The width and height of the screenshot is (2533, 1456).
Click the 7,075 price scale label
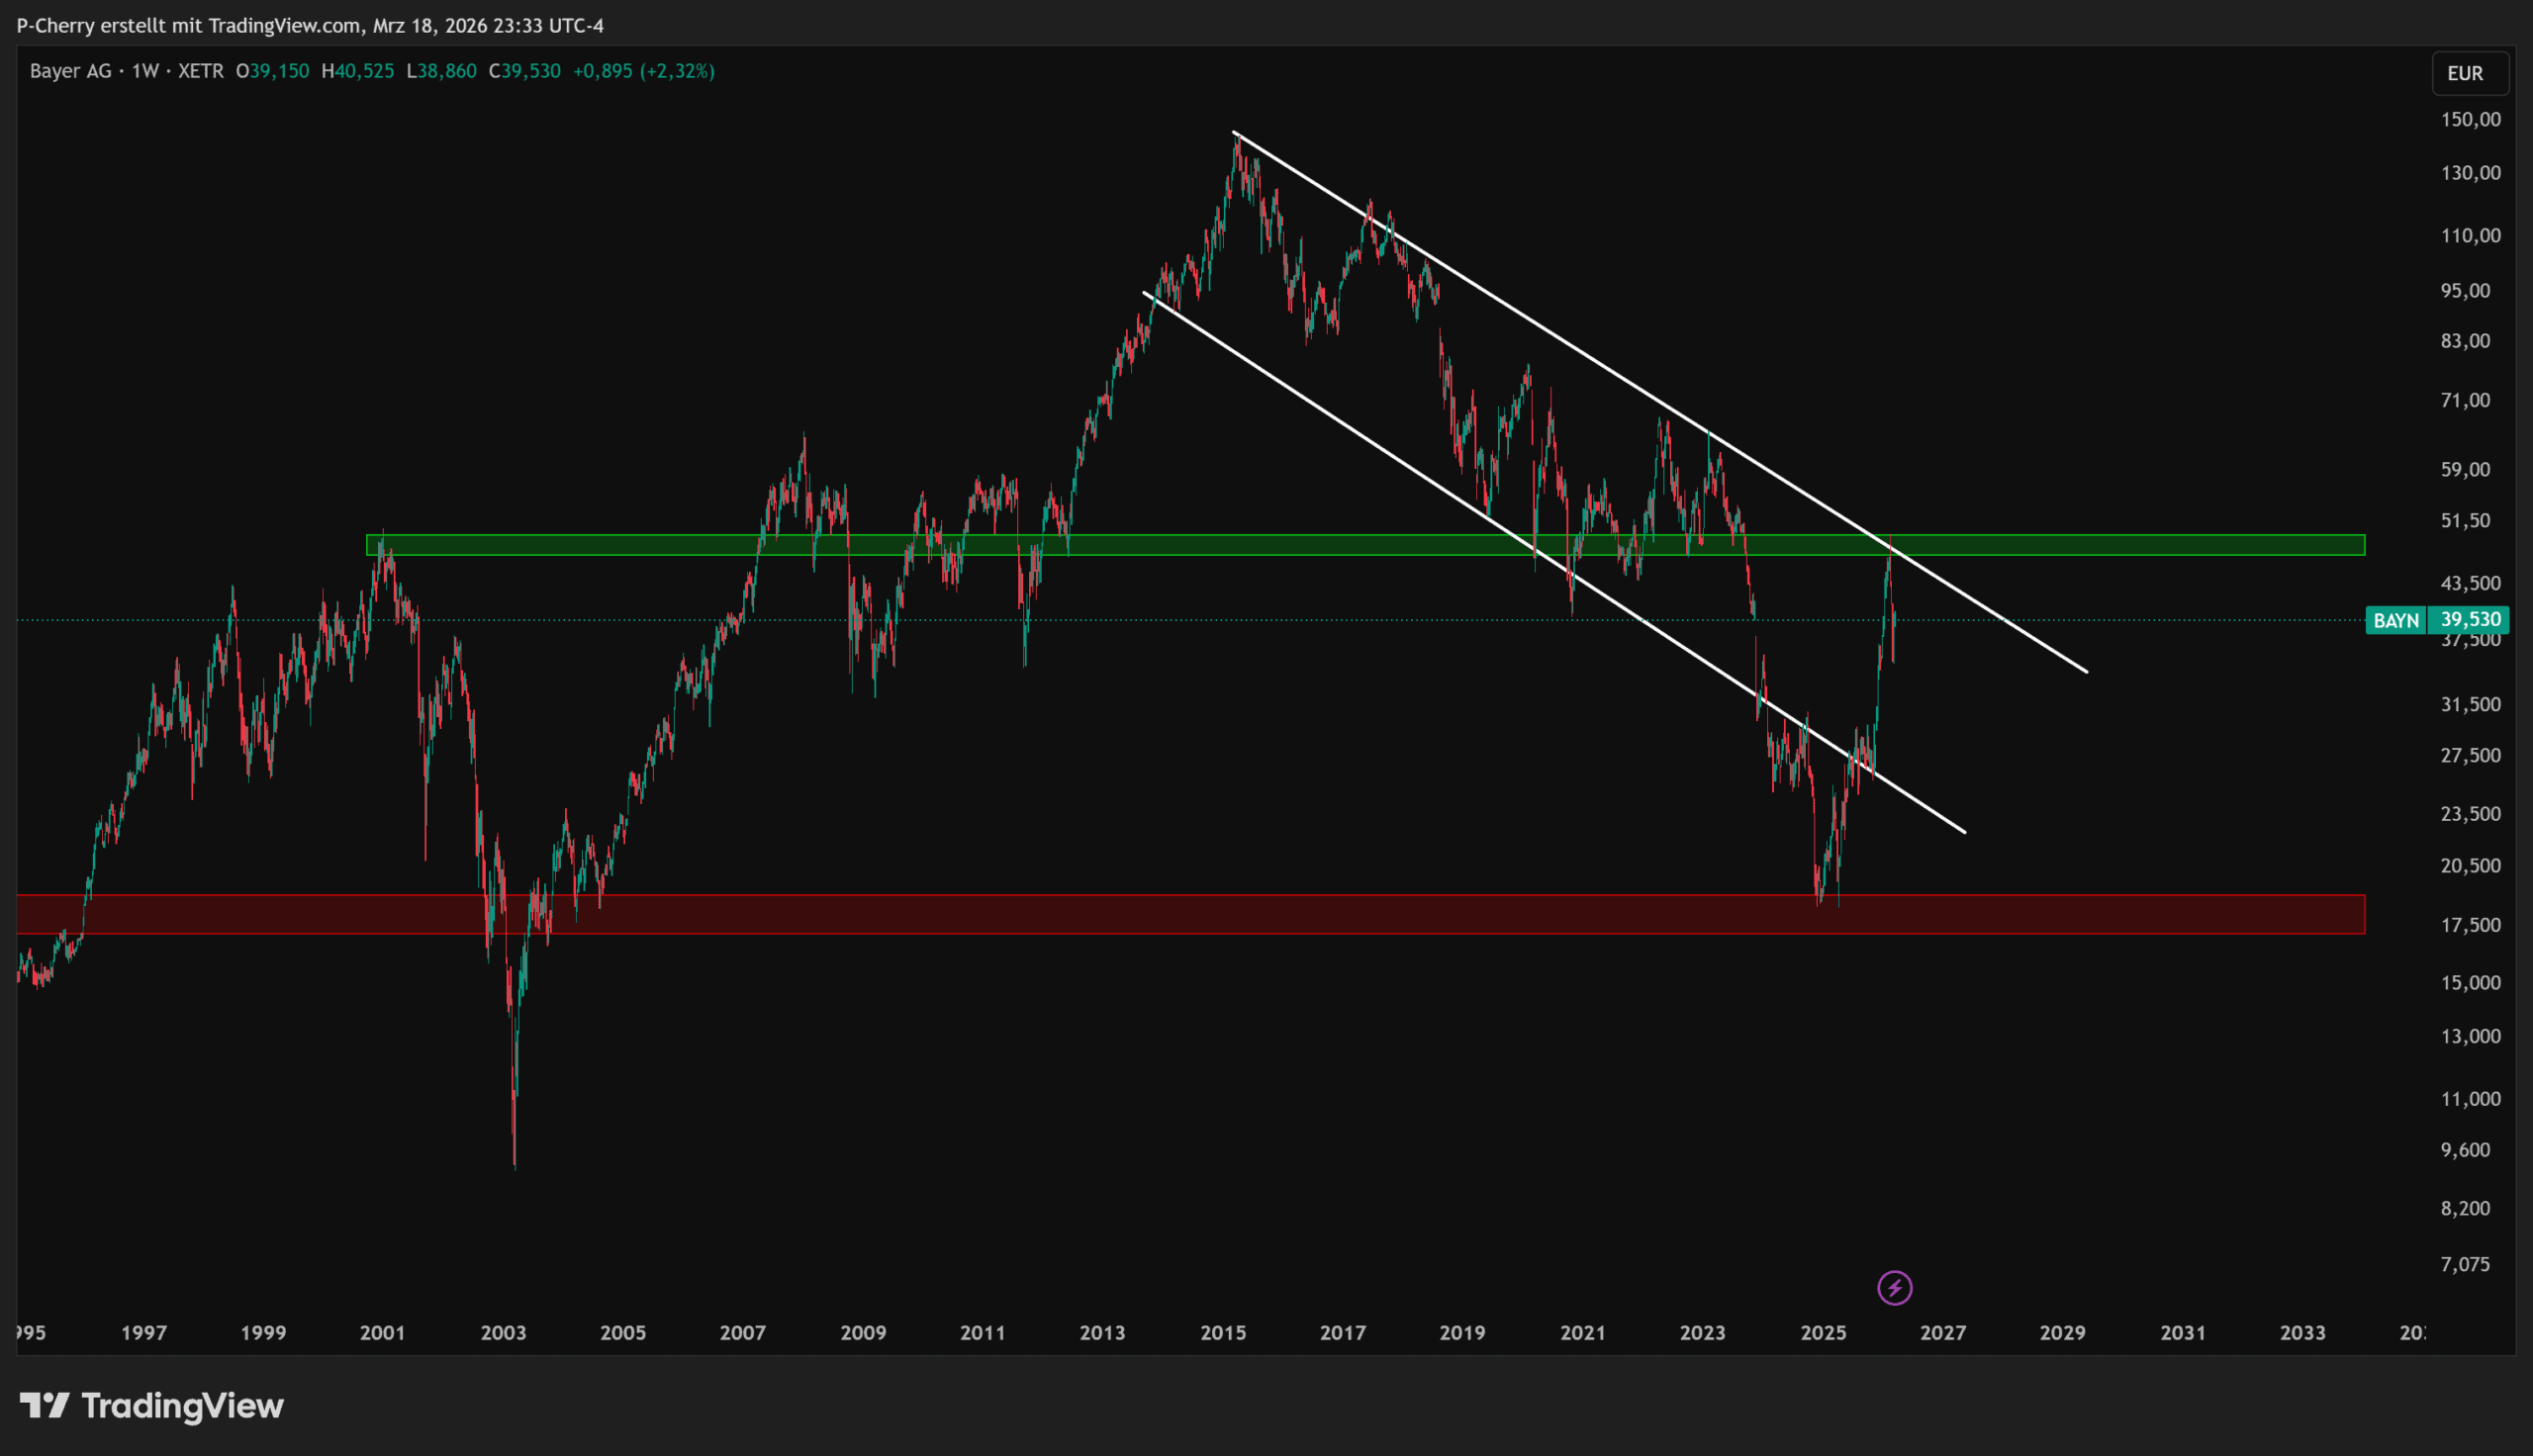(x=2465, y=1264)
